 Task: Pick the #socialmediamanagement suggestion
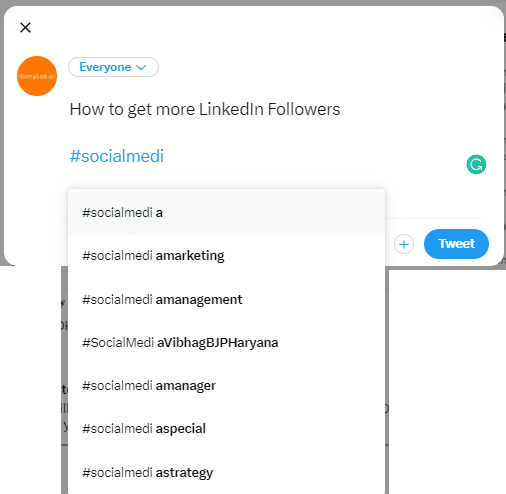coord(226,299)
